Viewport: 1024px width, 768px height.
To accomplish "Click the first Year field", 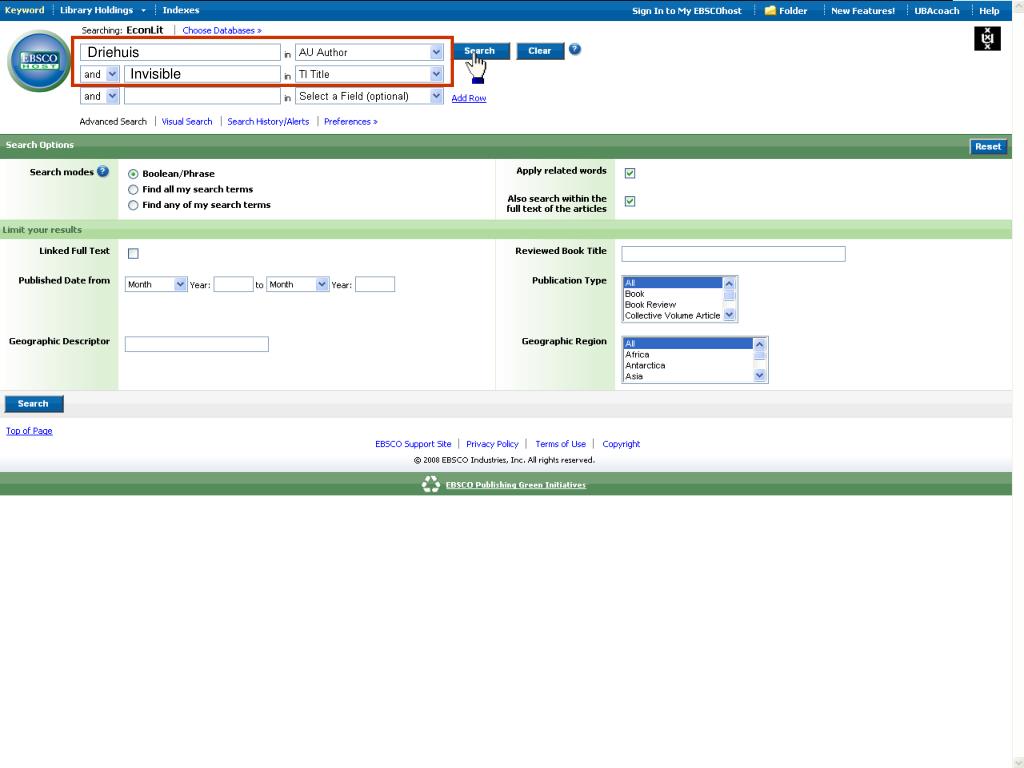I will (x=233, y=284).
